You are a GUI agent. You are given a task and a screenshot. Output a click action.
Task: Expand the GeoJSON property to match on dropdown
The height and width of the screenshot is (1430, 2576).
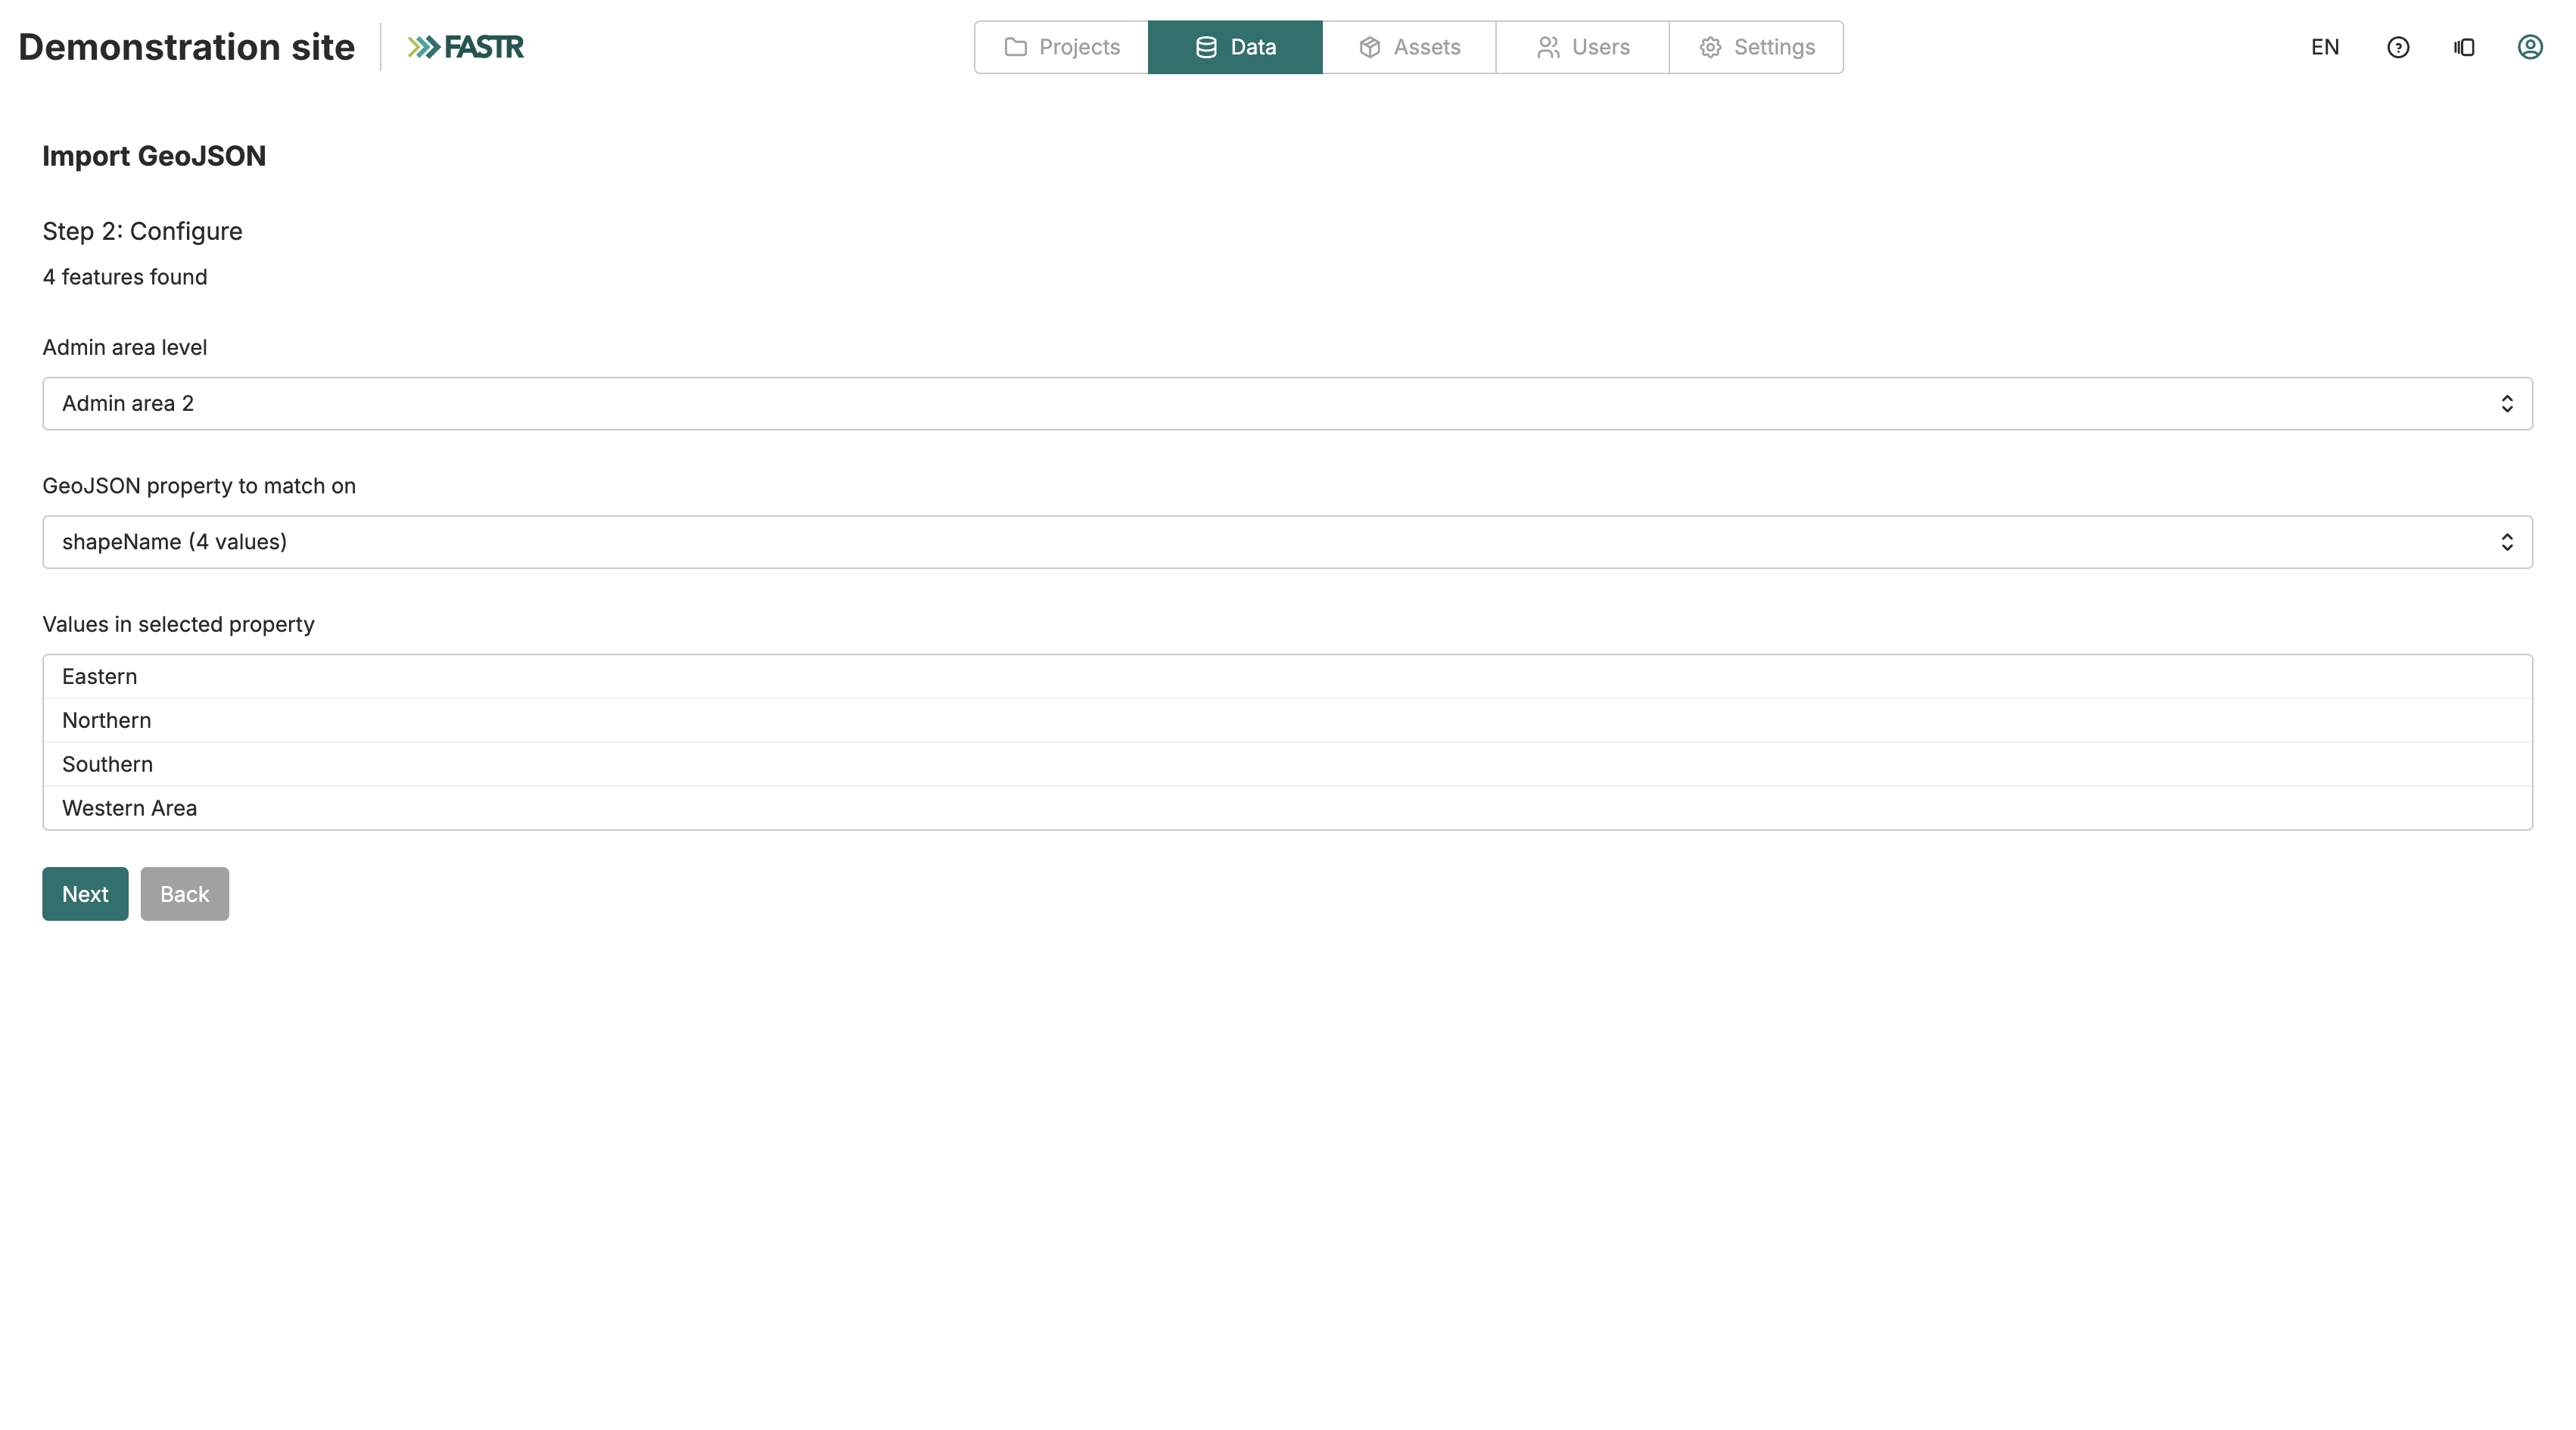1287,542
